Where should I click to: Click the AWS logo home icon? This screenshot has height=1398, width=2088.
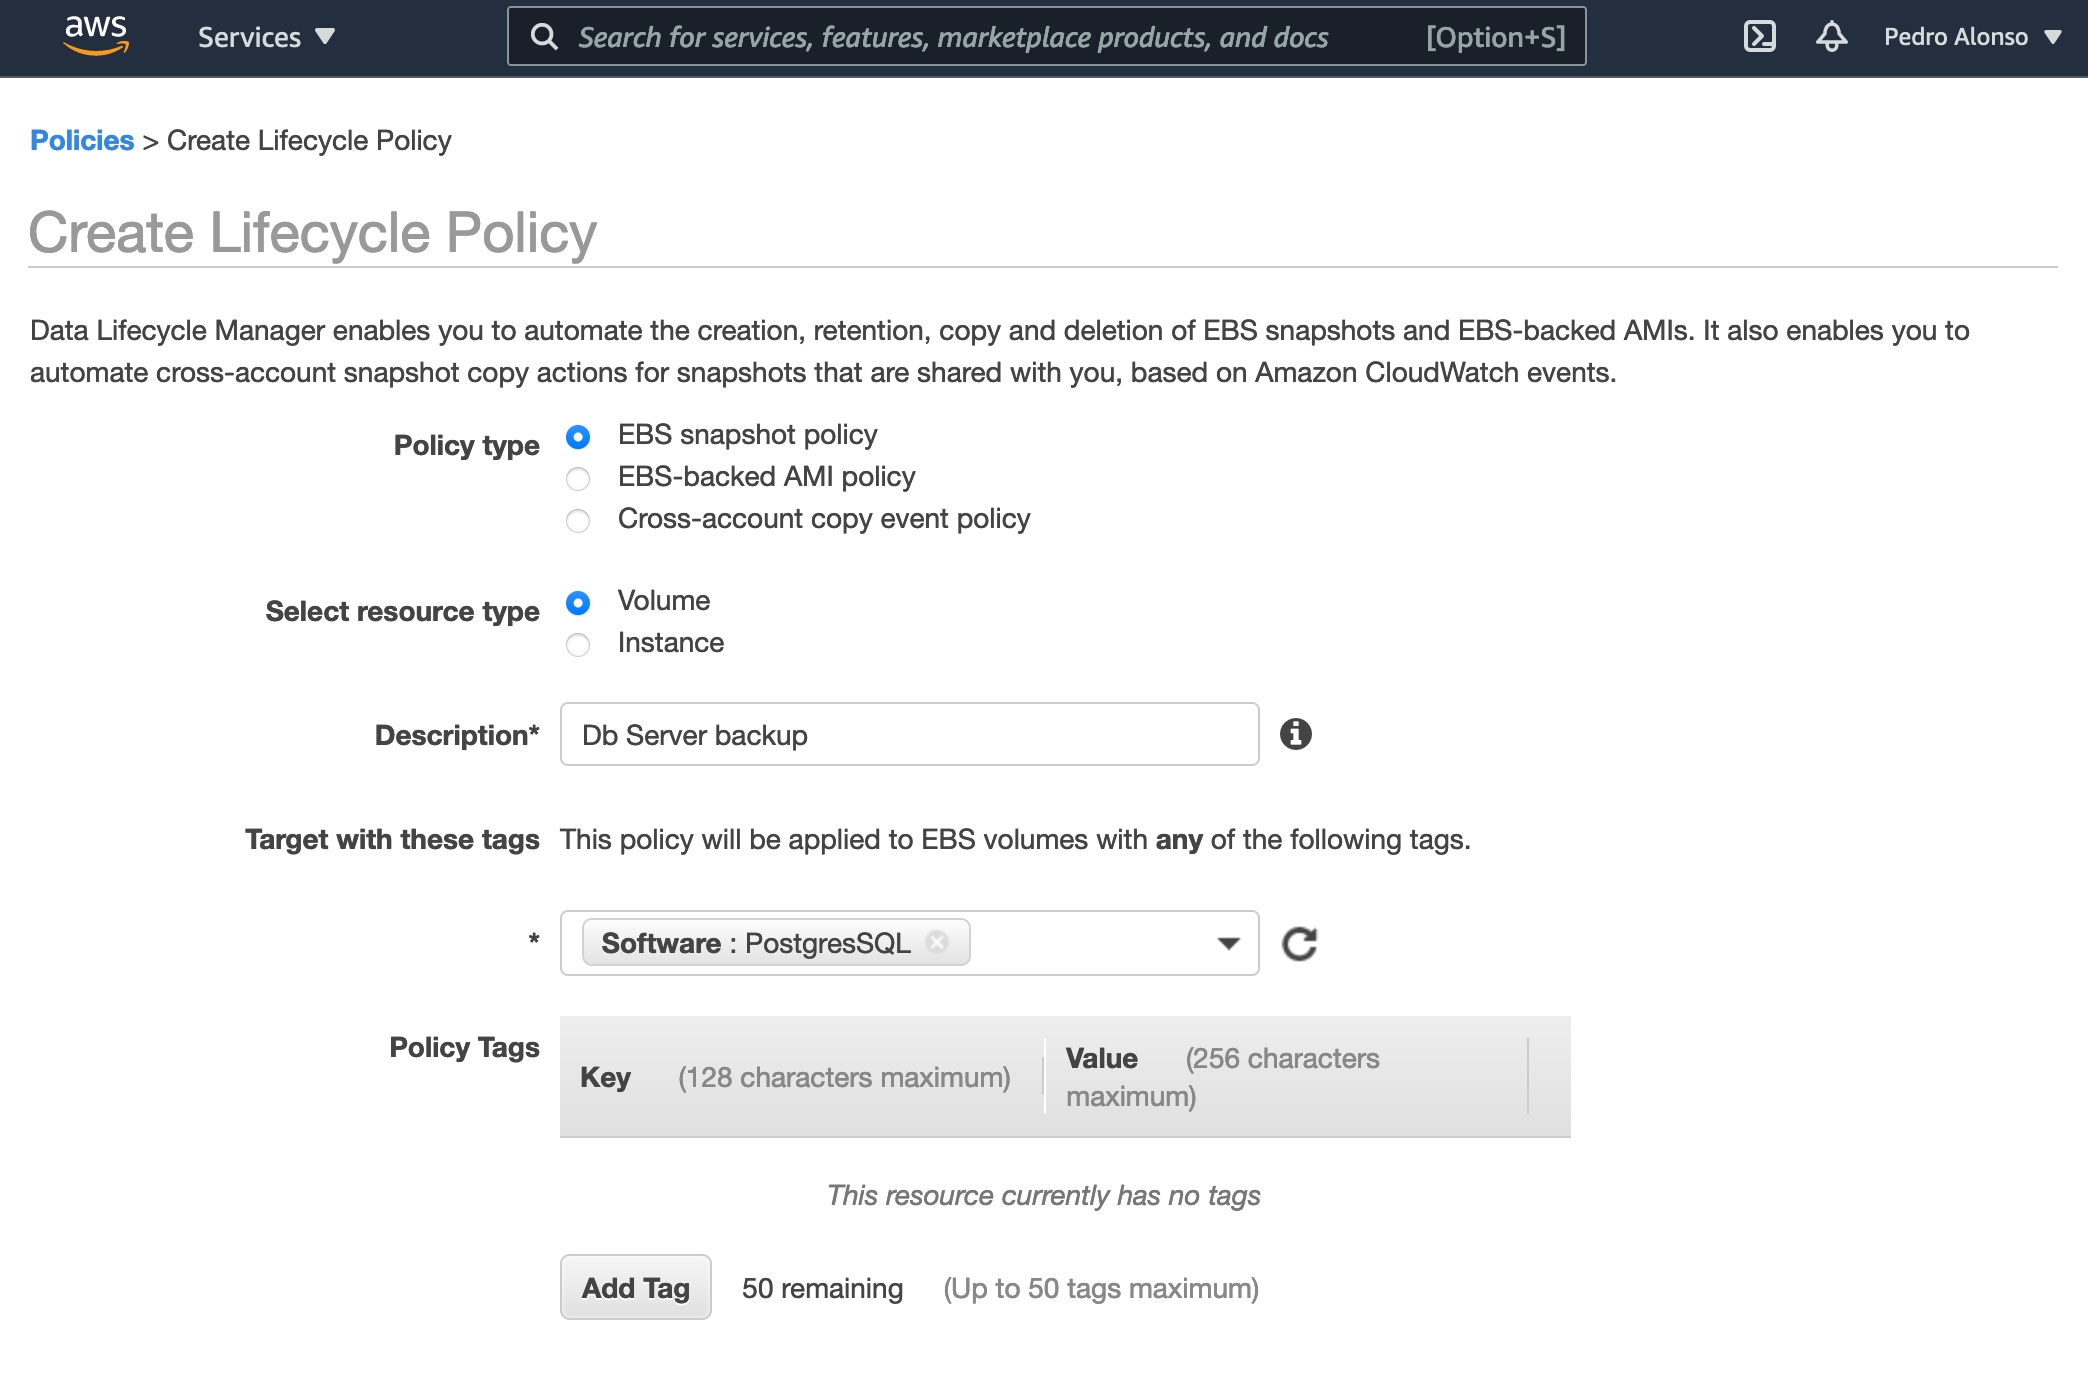pyautogui.click(x=96, y=36)
